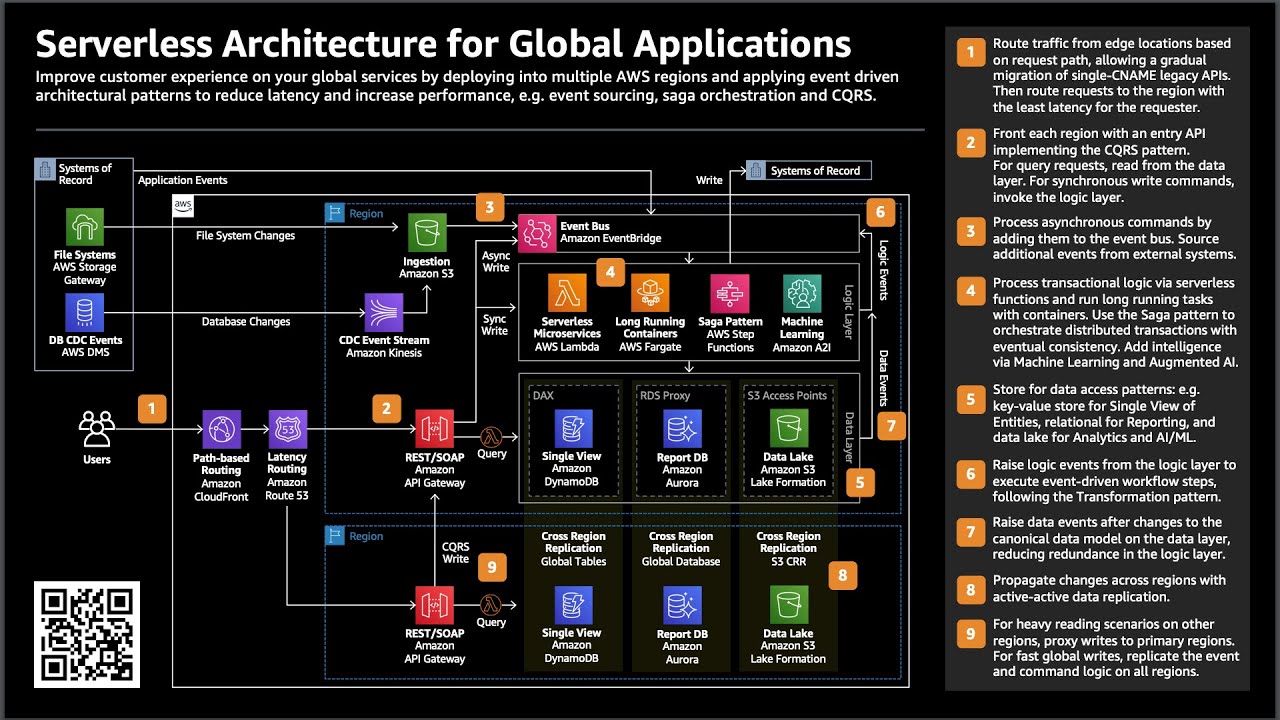Image resolution: width=1280 pixels, height=720 pixels.
Task: Click the 'Async Write' label
Action: pos(496,261)
